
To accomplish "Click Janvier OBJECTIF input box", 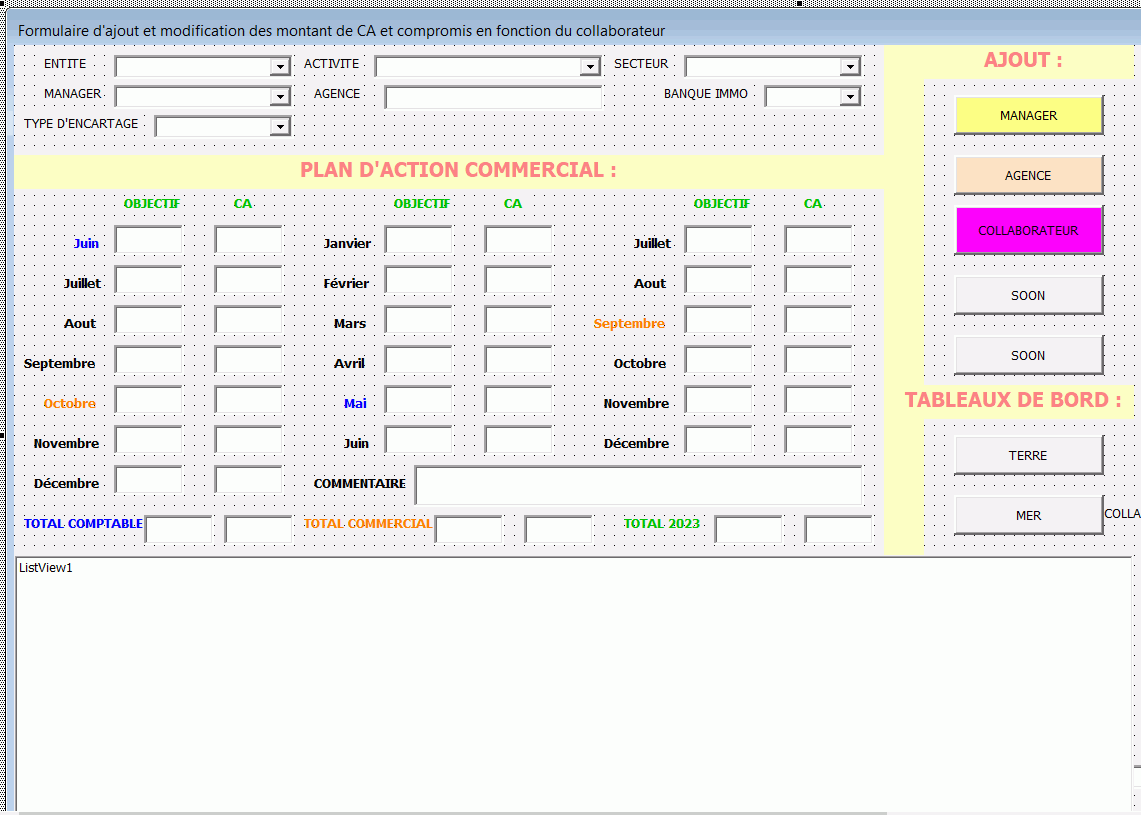I will coord(418,240).
